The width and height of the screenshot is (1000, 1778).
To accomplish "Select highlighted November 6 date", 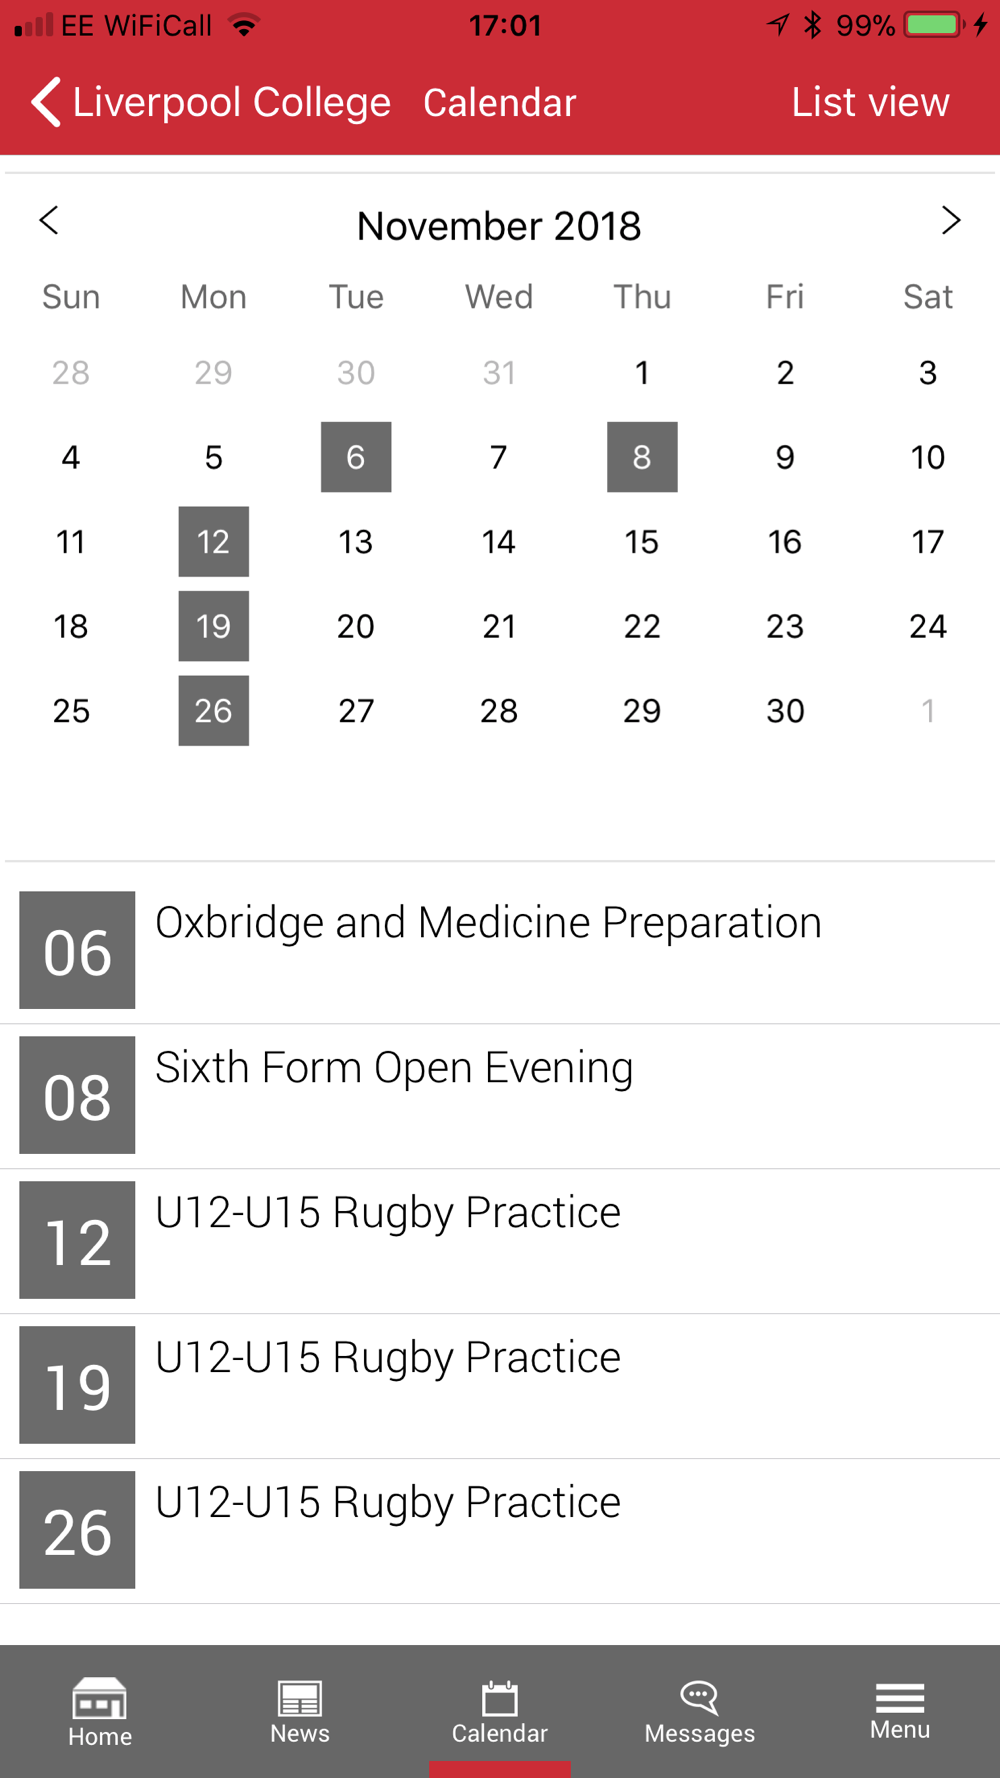I will [x=356, y=457].
